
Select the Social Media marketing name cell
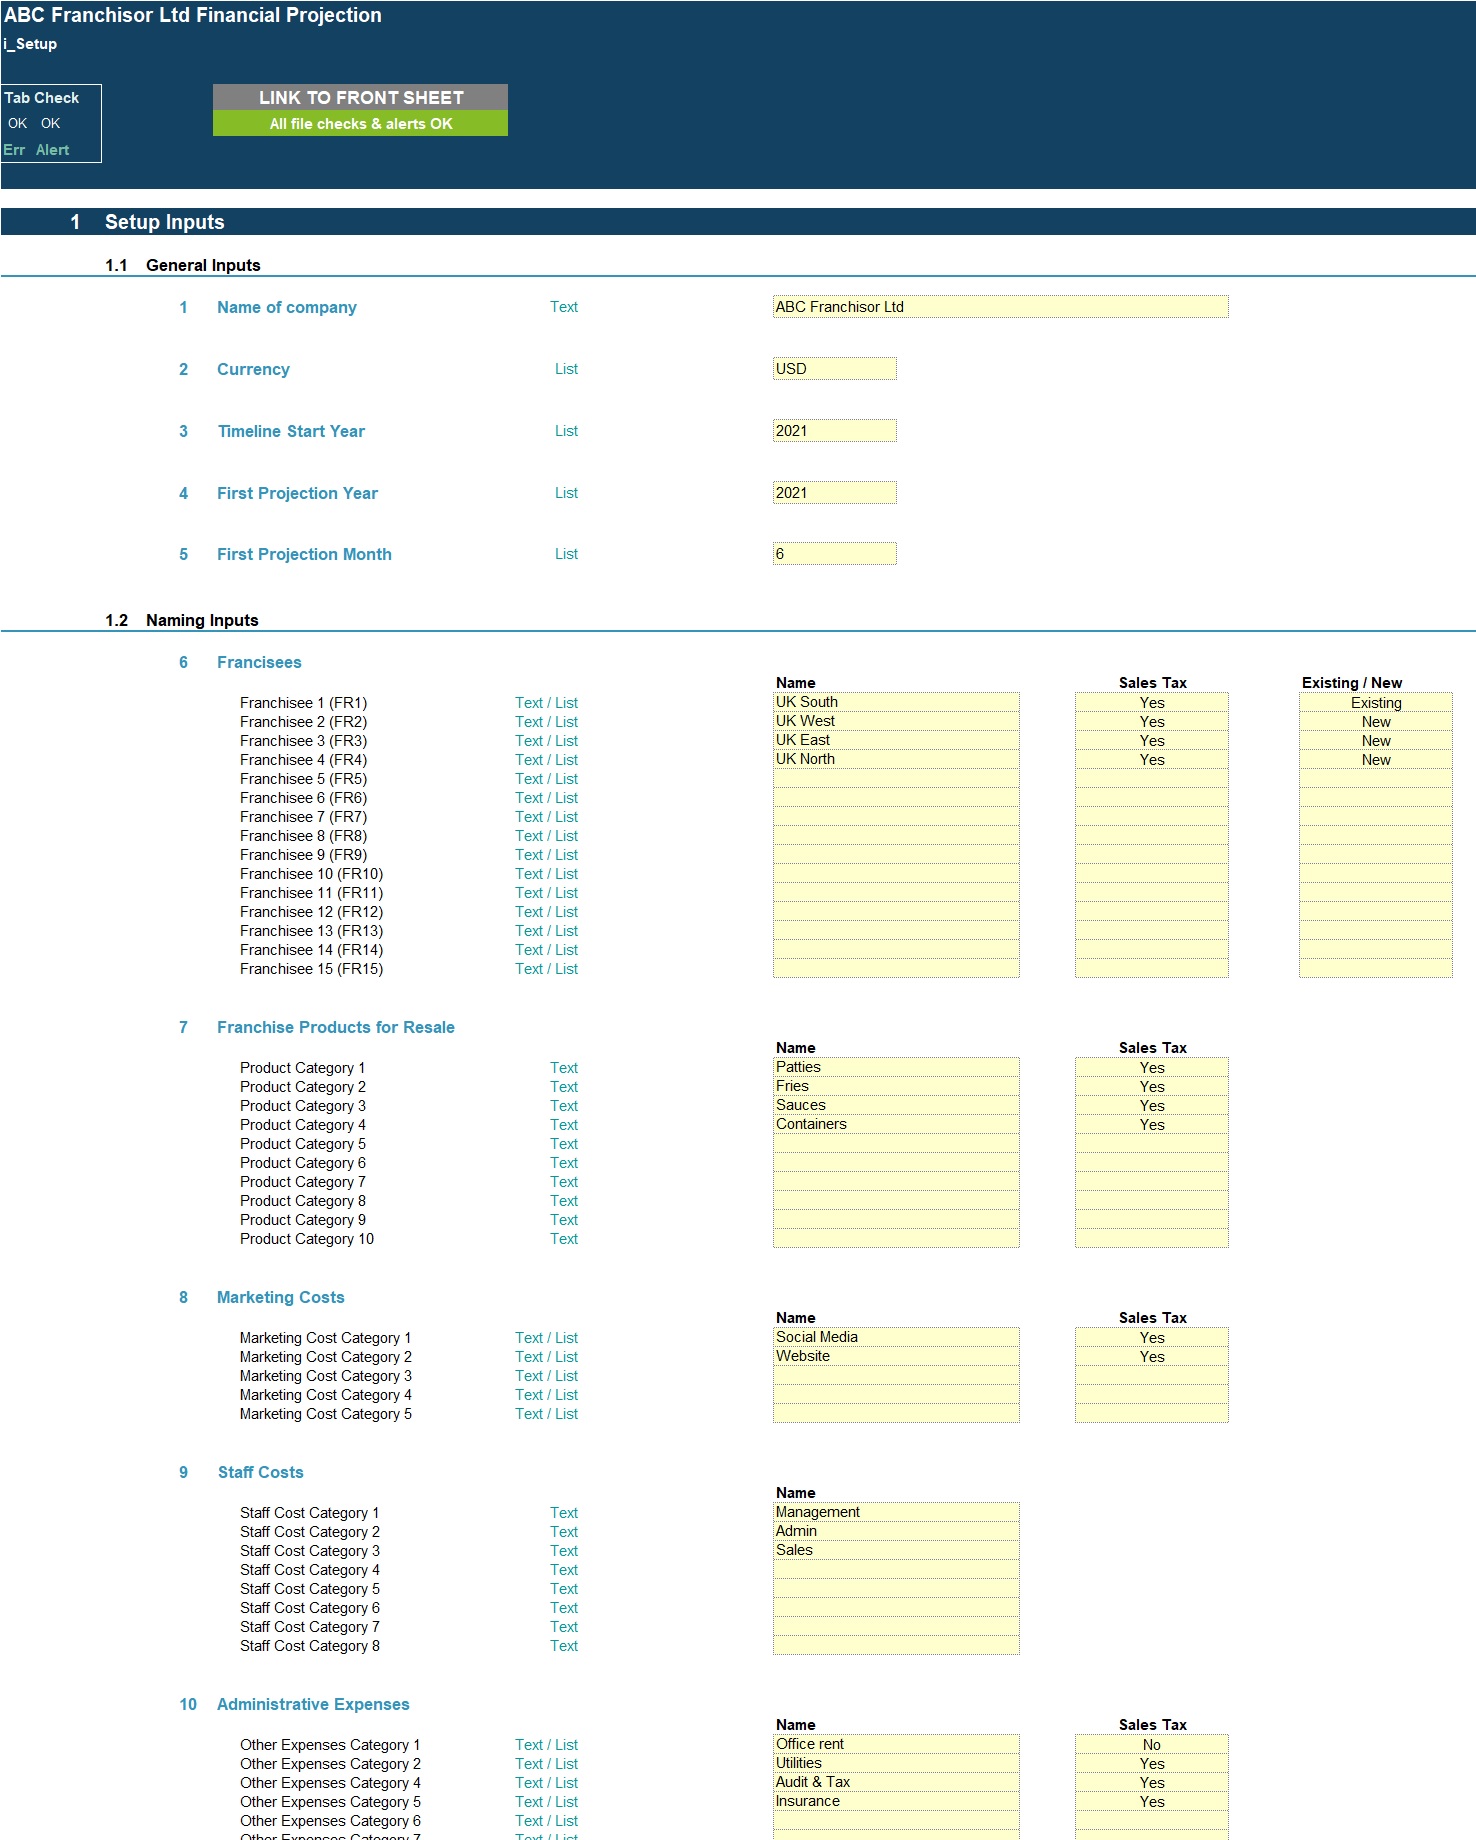(896, 1337)
